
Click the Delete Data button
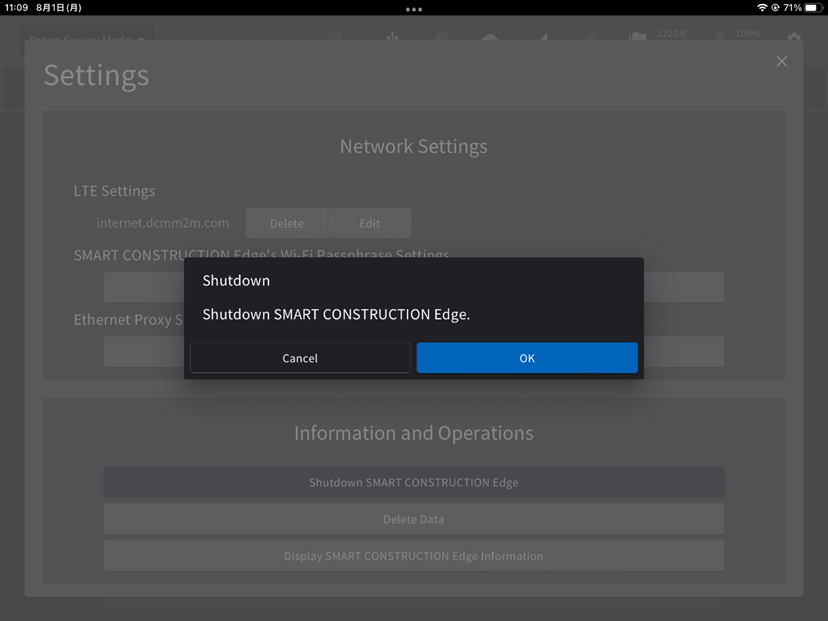(413, 519)
